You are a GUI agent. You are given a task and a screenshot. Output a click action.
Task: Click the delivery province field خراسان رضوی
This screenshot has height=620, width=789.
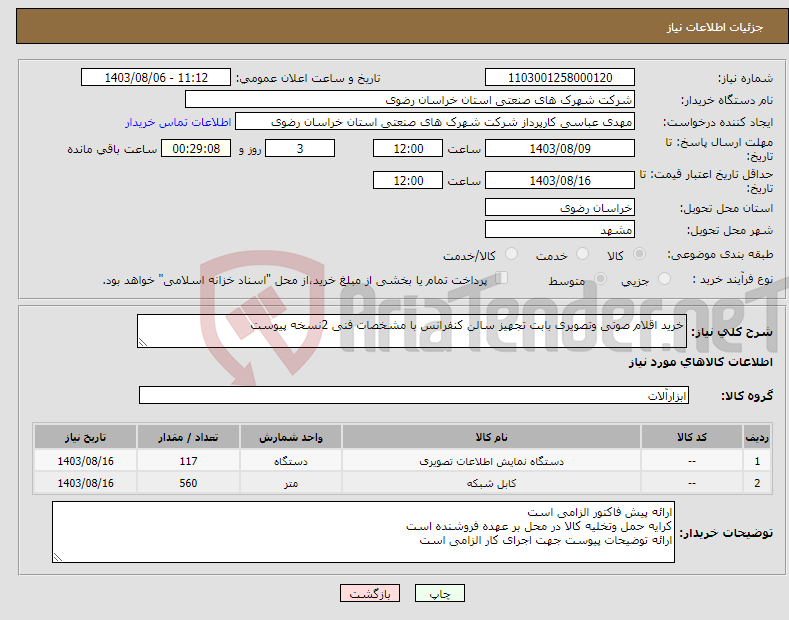560,207
